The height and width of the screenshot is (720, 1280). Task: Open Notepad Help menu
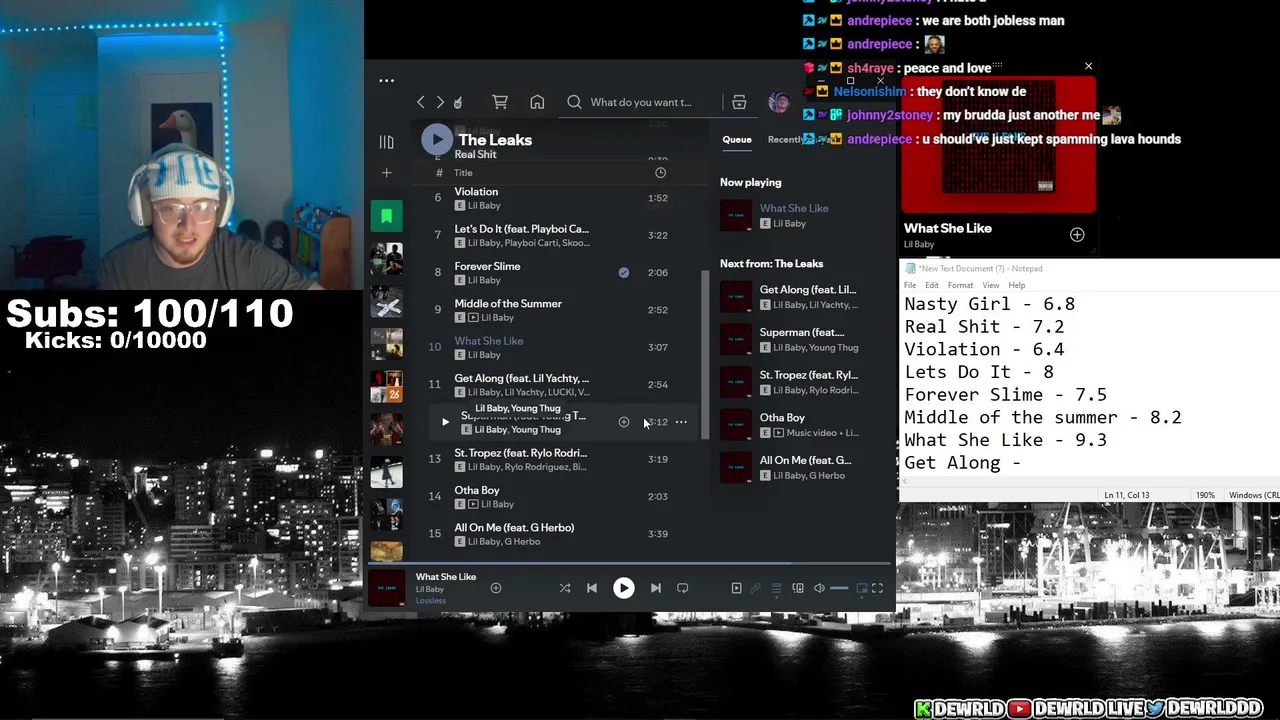[1016, 285]
